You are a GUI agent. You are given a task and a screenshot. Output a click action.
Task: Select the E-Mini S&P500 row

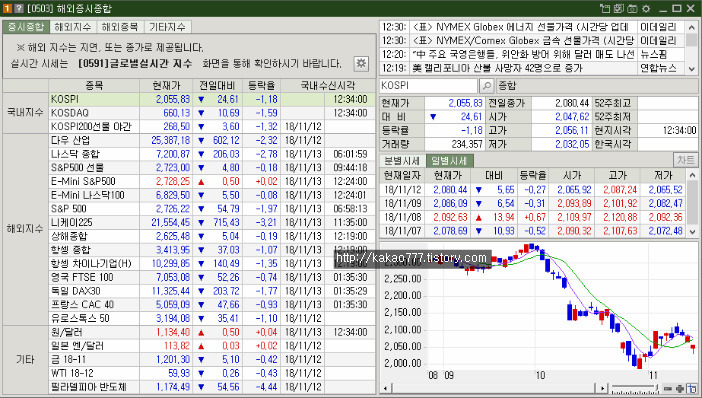coord(212,181)
